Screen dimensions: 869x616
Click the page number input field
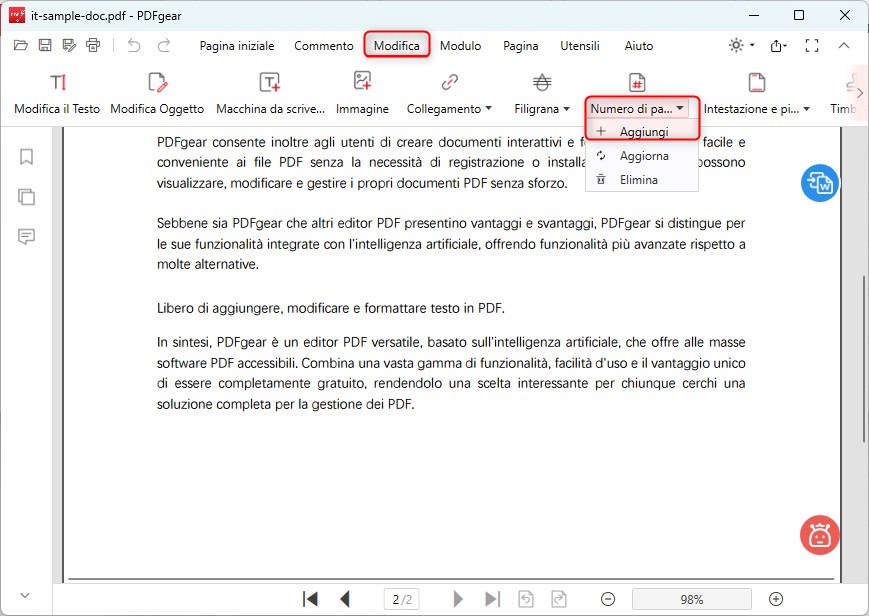tap(401, 598)
